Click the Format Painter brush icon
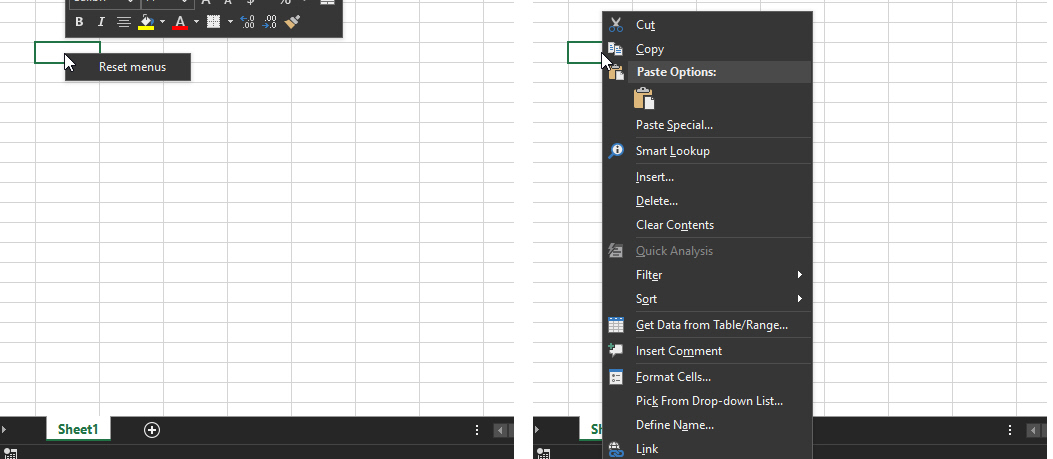1053x459 pixels. click(292, 21)
